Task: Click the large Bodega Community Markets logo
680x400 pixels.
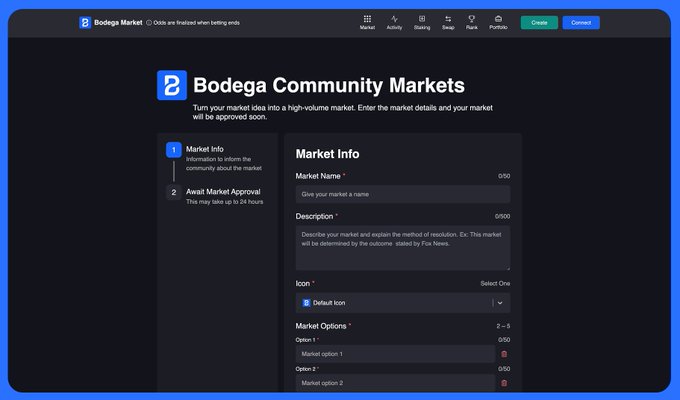Action: click(x=172, y=85)
